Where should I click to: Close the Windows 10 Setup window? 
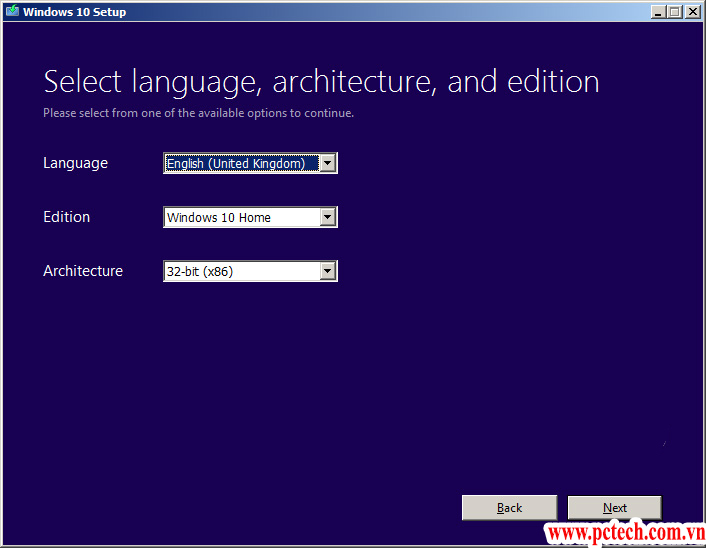click(x=693, y=12)
